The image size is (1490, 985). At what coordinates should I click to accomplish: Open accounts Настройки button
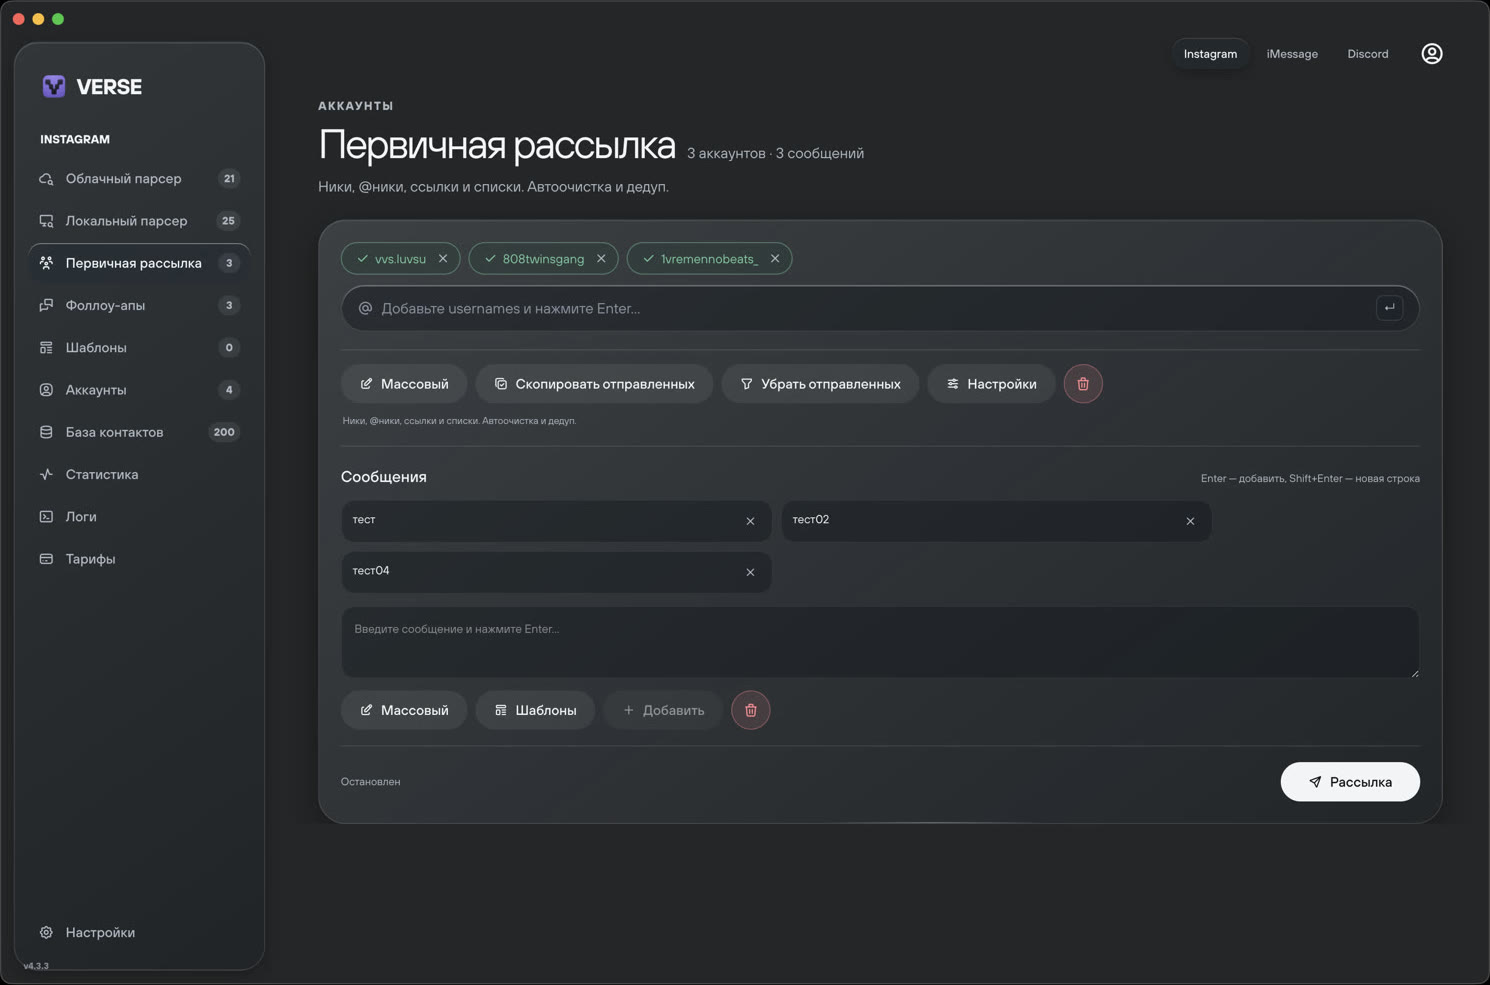pyautogui.click(x=991, y=384)
